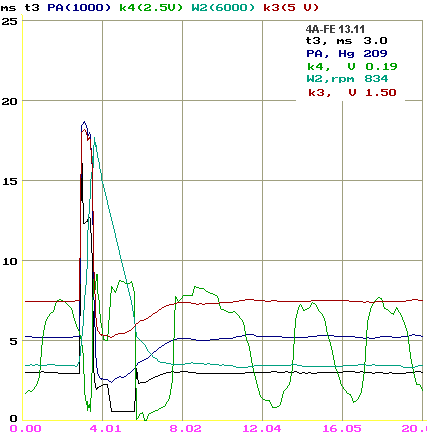427x435 pixels.
Task: Select the PA, Hg 209 legend row
Action: pyautogui.click(x=347, y=54)
